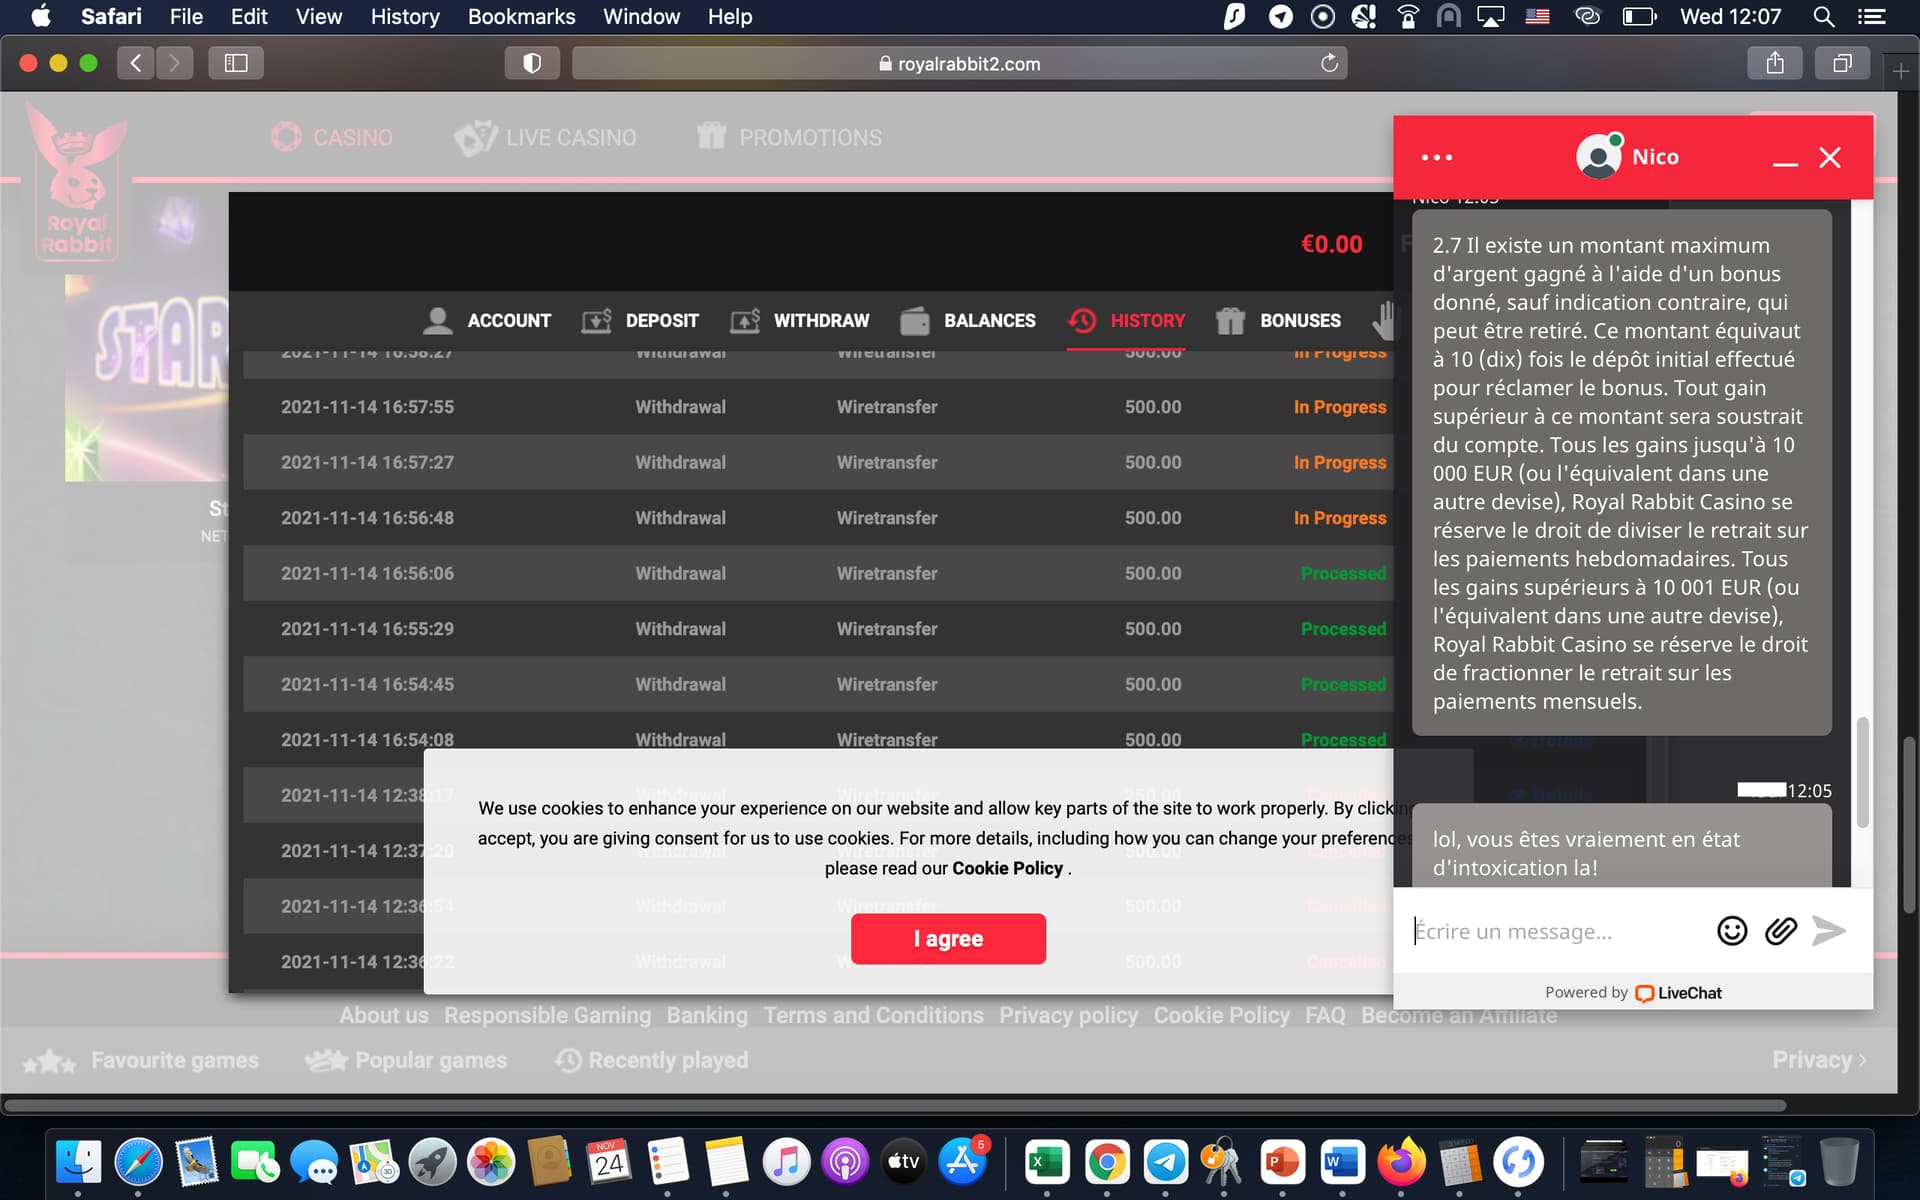Screen dimensions: 1920x1200
Task: Click the Safari share icon
Action: 1774,64
